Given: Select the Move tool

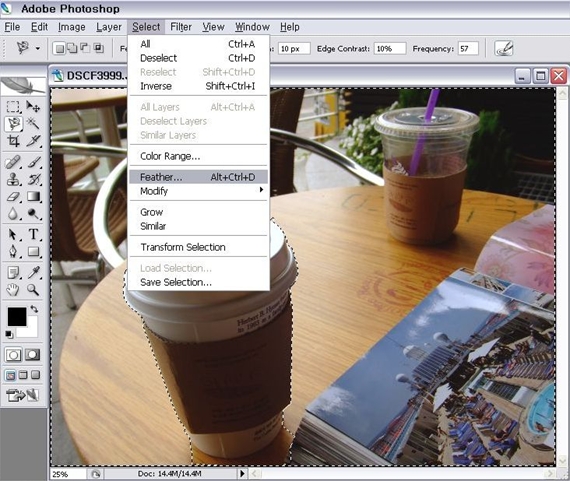Looking at the screenshot, I should pos(33,107).
